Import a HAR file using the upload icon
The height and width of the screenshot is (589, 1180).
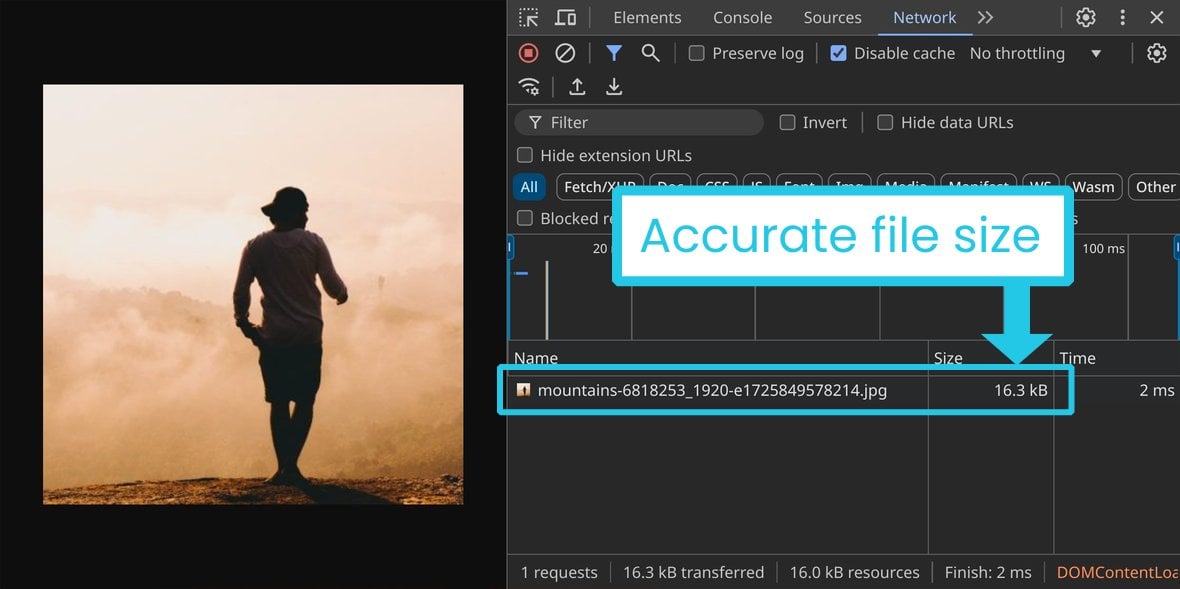[x=577, y=87]
